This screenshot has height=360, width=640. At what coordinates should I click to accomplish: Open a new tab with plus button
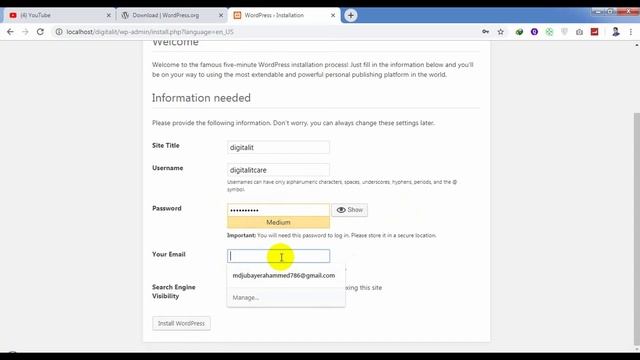(x=351, y=15)
